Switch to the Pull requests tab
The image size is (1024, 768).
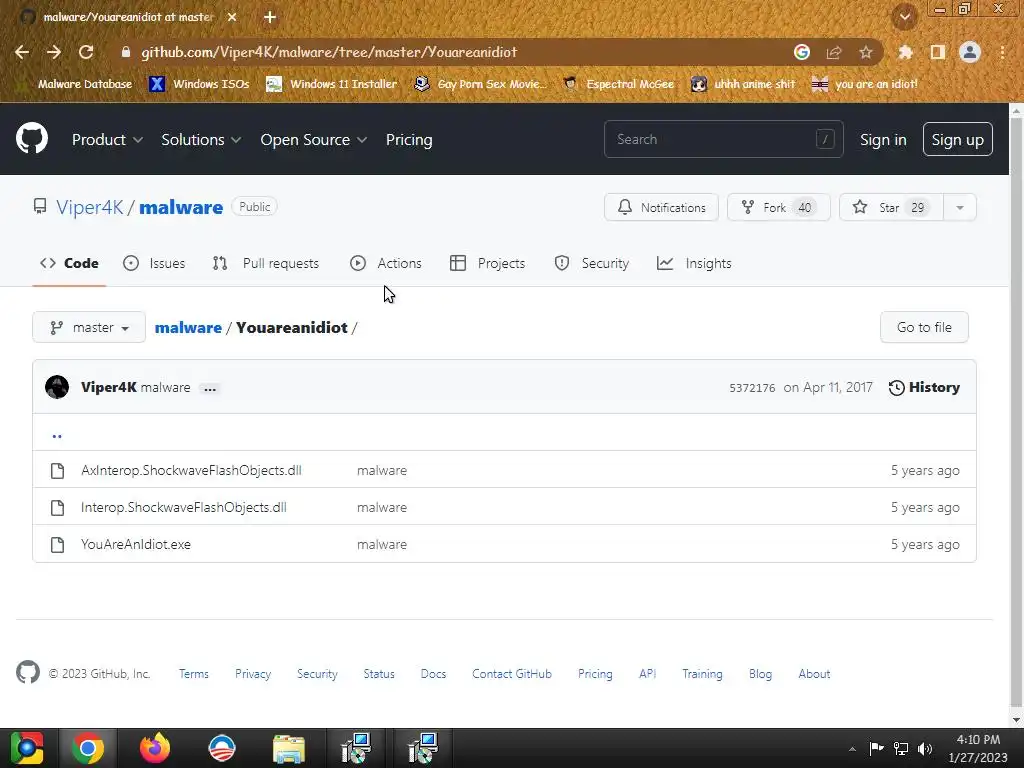click(x=266, y=263)
